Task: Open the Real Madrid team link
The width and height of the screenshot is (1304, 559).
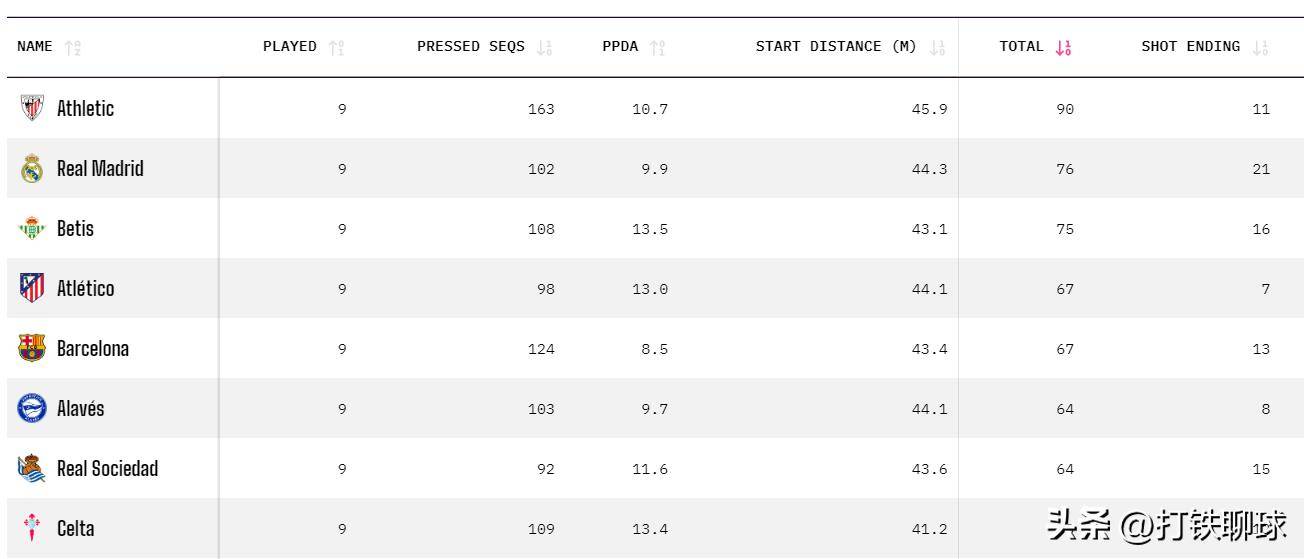Action: tap(100, 168)
